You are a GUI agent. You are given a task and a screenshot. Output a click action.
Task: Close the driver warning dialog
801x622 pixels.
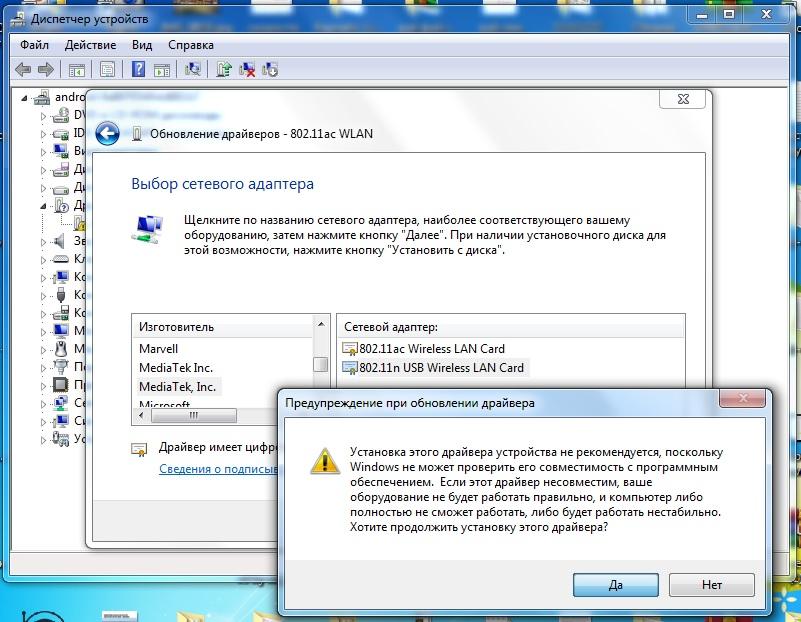pos(743,398)
